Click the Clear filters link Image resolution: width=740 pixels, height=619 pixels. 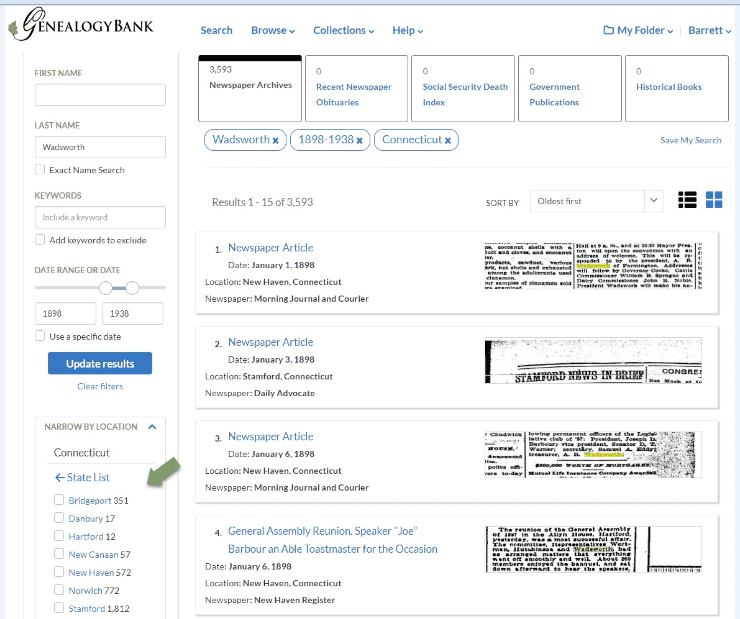100,386
